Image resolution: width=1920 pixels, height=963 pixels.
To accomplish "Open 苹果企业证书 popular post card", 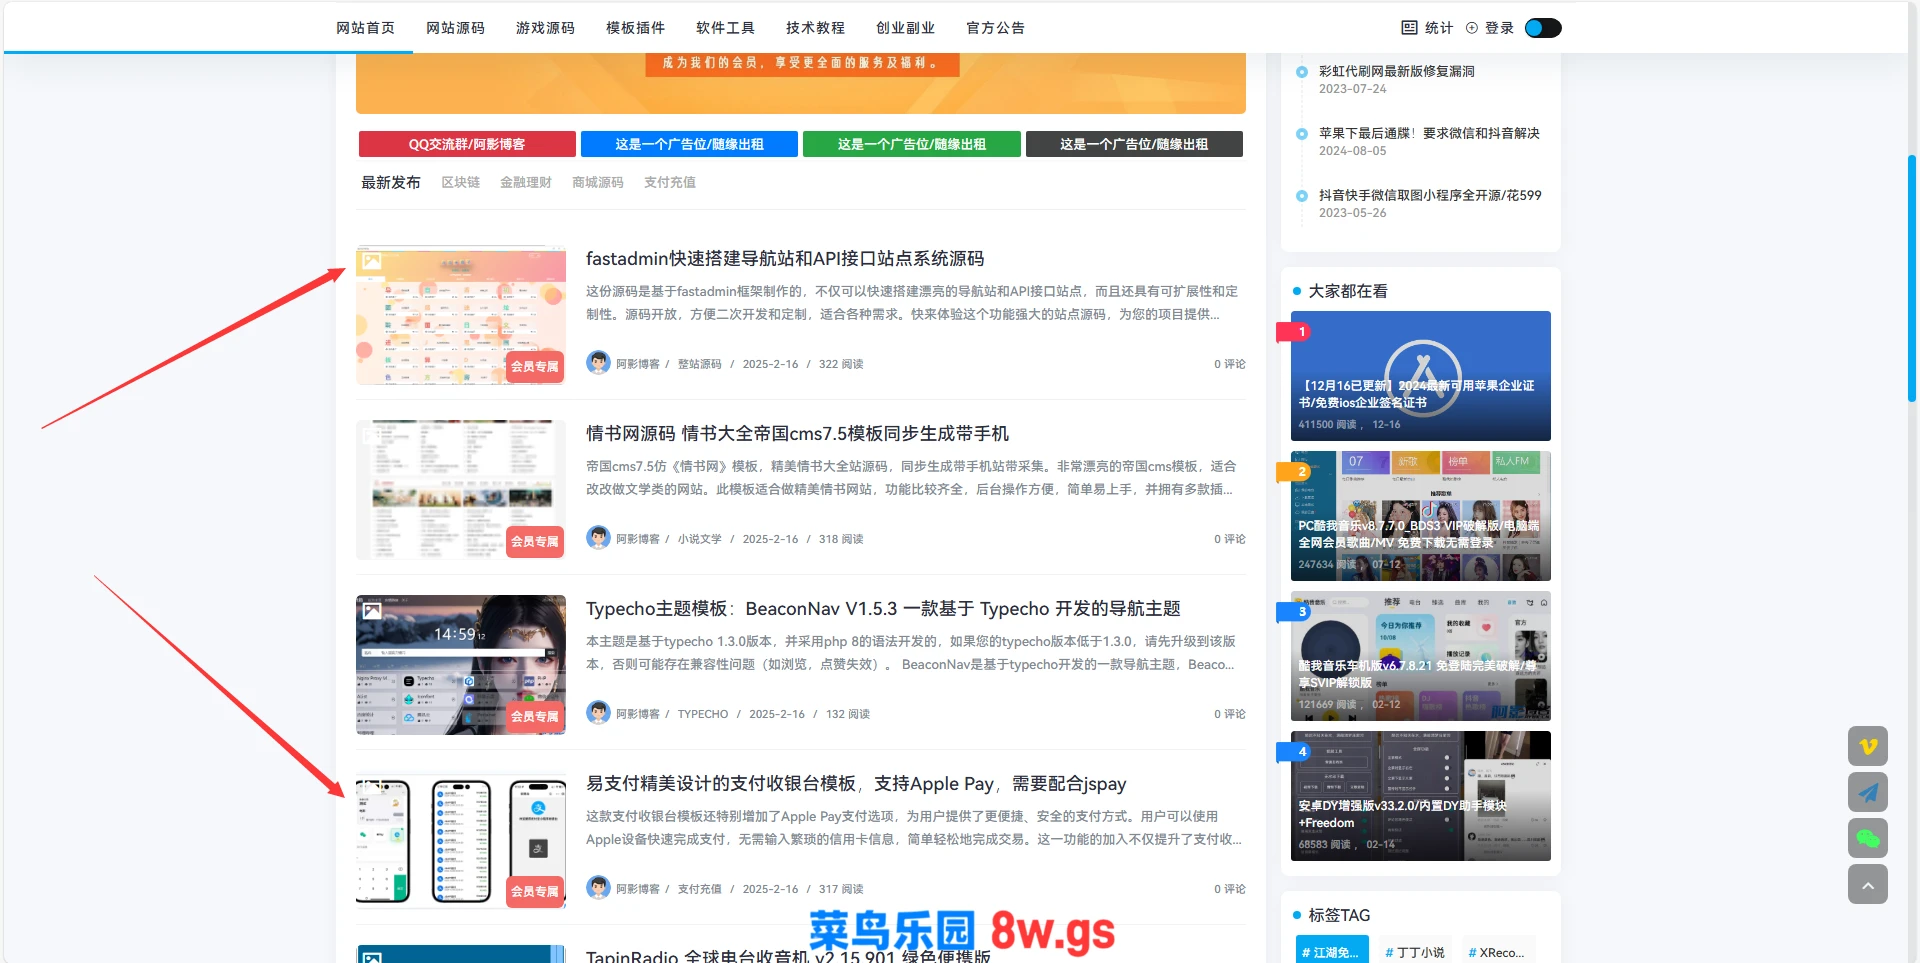I will [x=1420, y=376].
